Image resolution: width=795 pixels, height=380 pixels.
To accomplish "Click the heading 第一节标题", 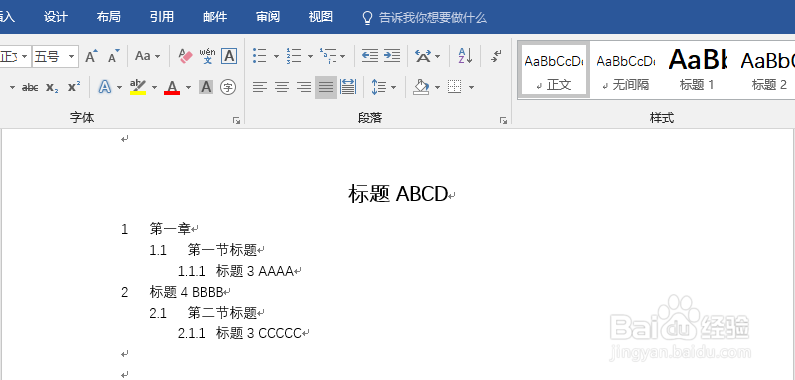I will point(223,250).
